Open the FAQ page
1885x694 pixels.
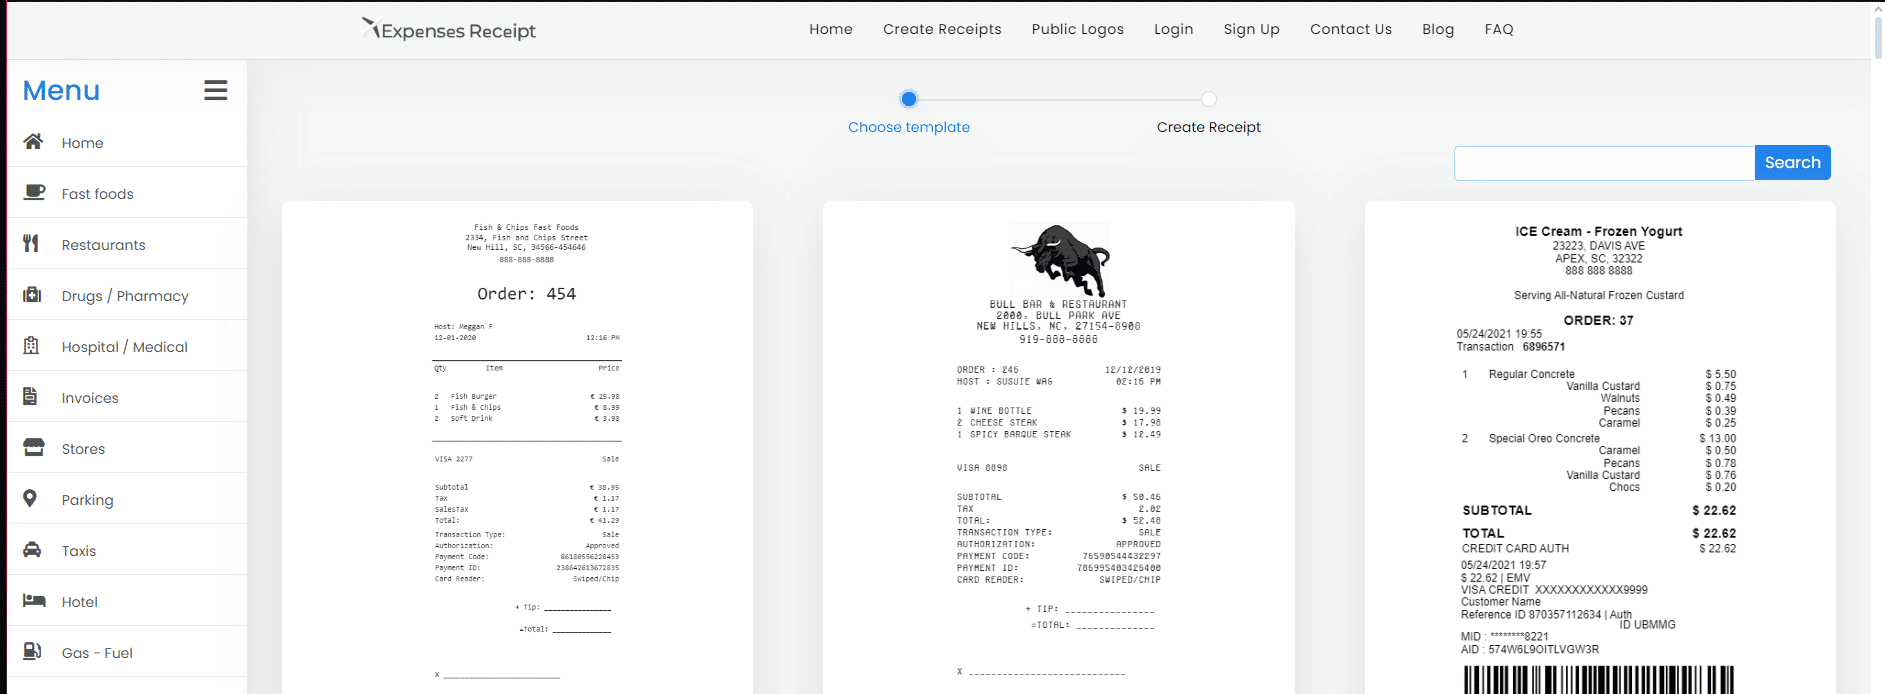pyautogui.click(x=1499, y=29)
